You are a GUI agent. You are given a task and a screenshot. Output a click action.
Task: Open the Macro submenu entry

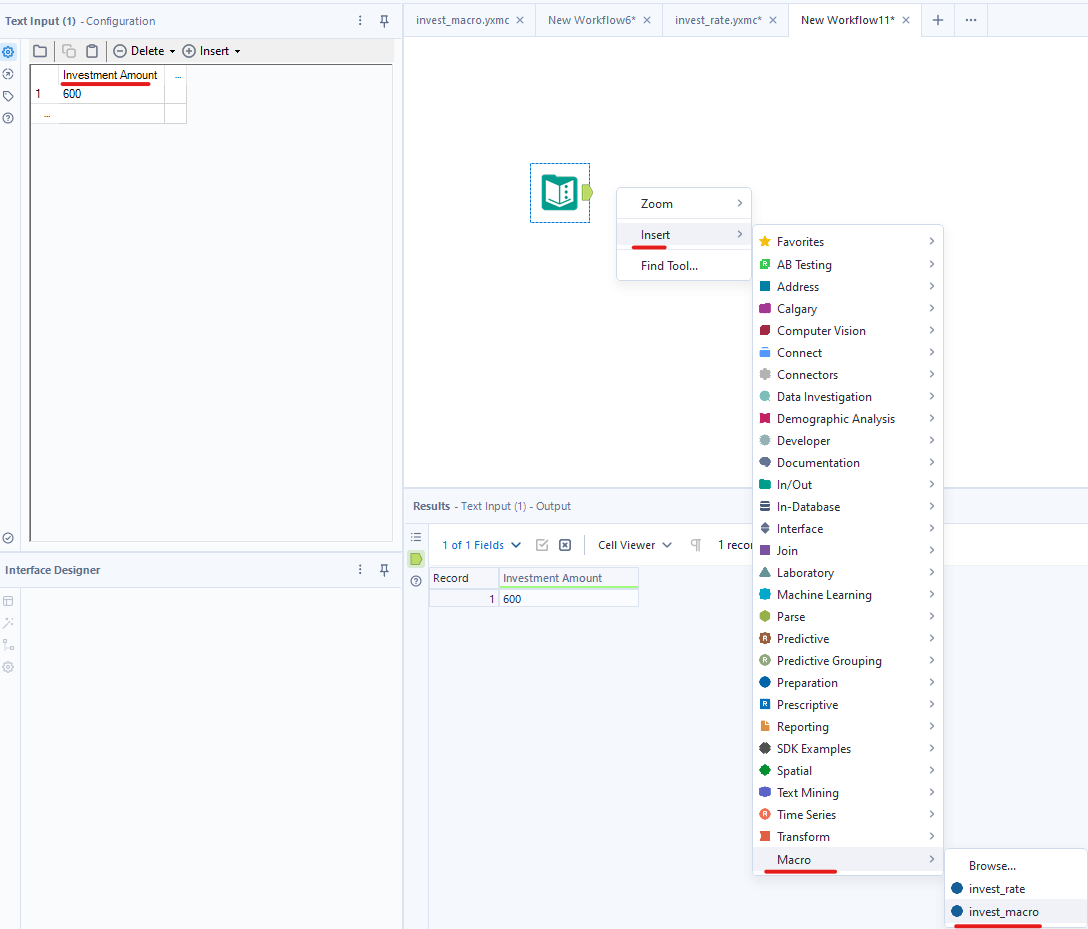(847, 860)
